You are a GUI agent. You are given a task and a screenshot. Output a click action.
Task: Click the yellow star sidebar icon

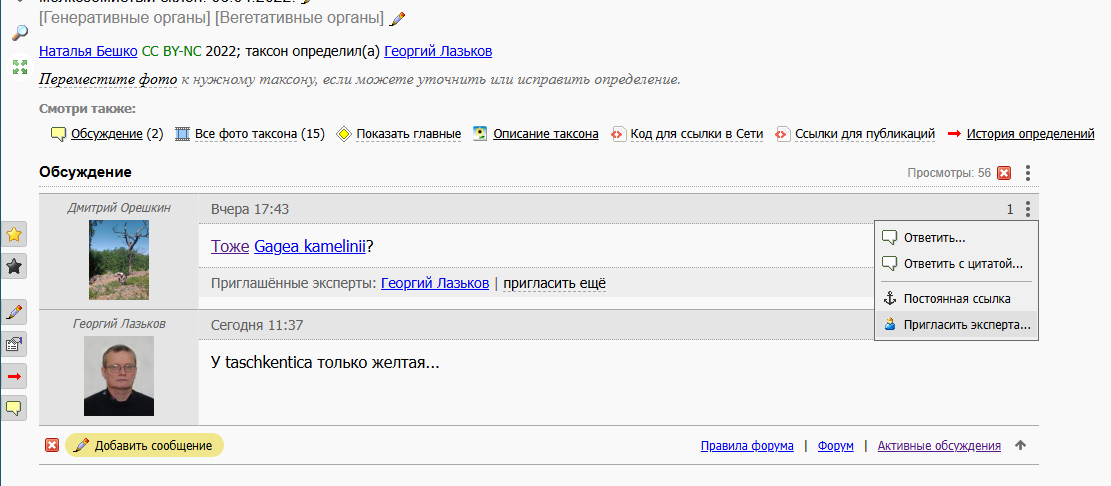[15, 234]
